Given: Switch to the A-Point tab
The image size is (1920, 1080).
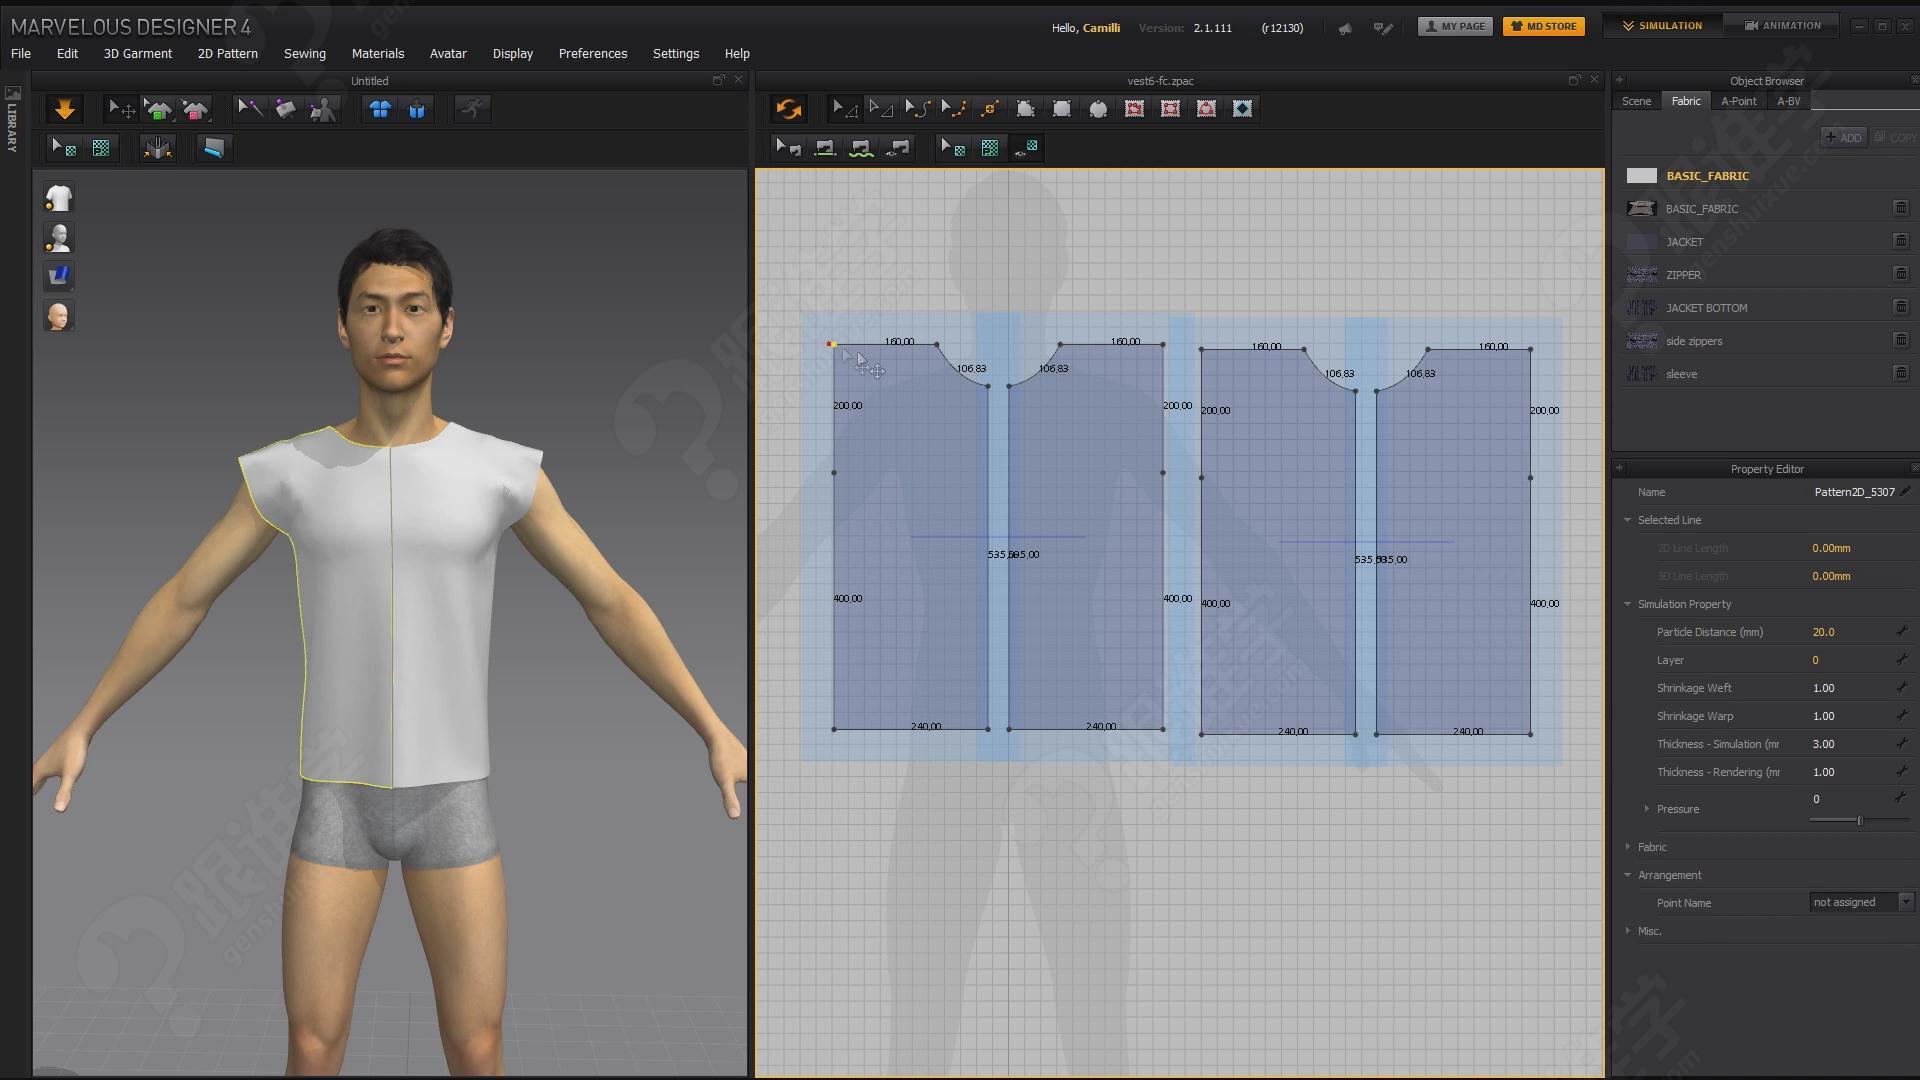Looking at the screenshot, I should 1739,101.
